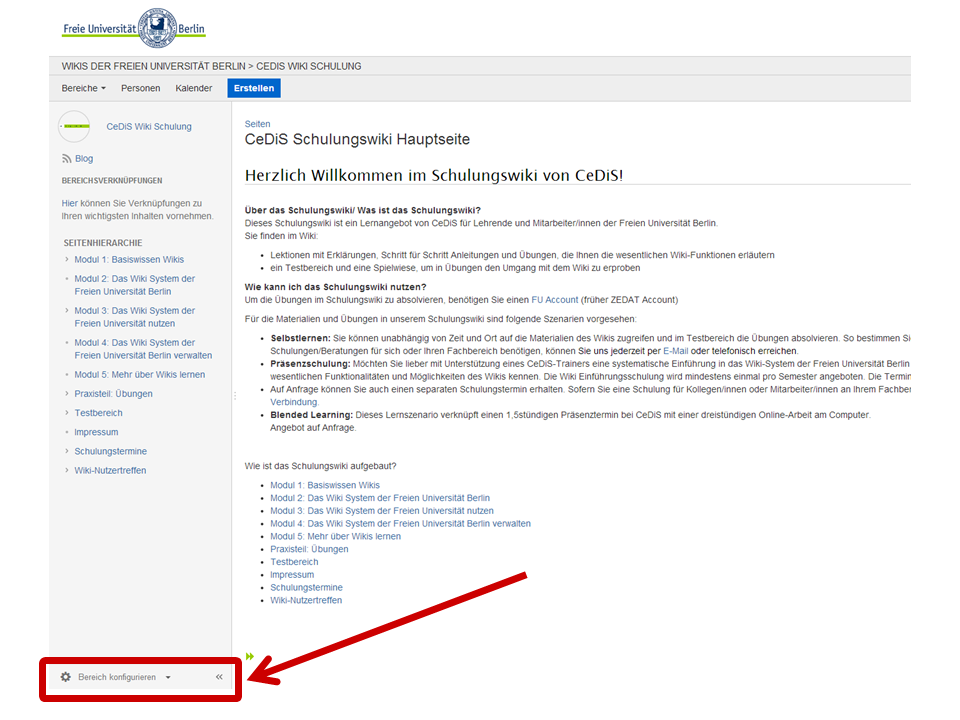
Task: Open the Blog link in sidebar
Action: (84, 159)
